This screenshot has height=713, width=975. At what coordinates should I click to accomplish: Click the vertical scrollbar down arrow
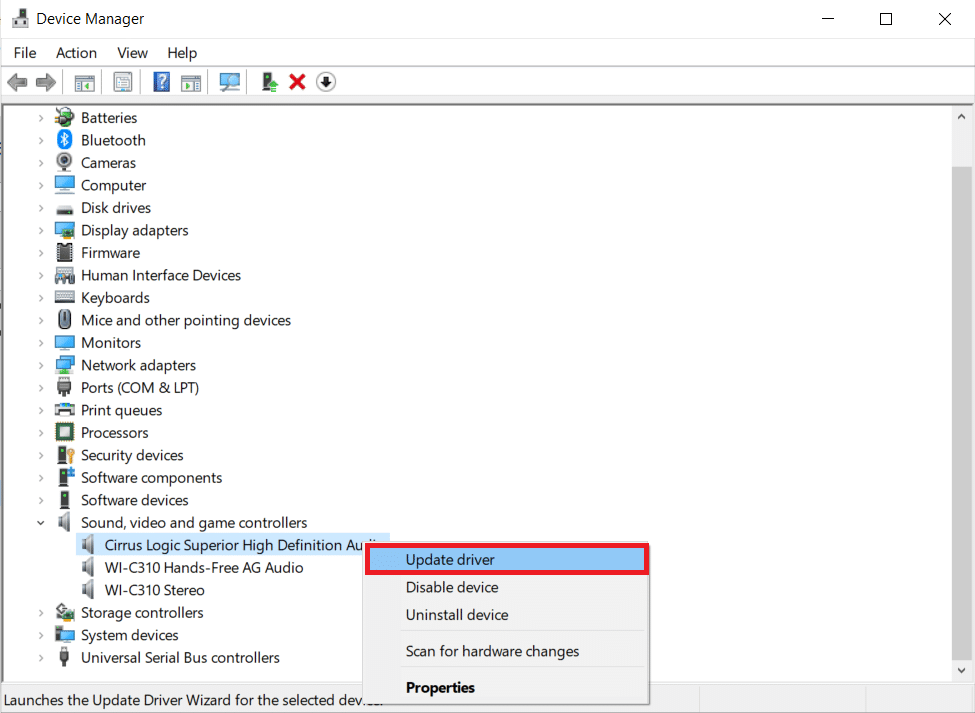point(961,671)
